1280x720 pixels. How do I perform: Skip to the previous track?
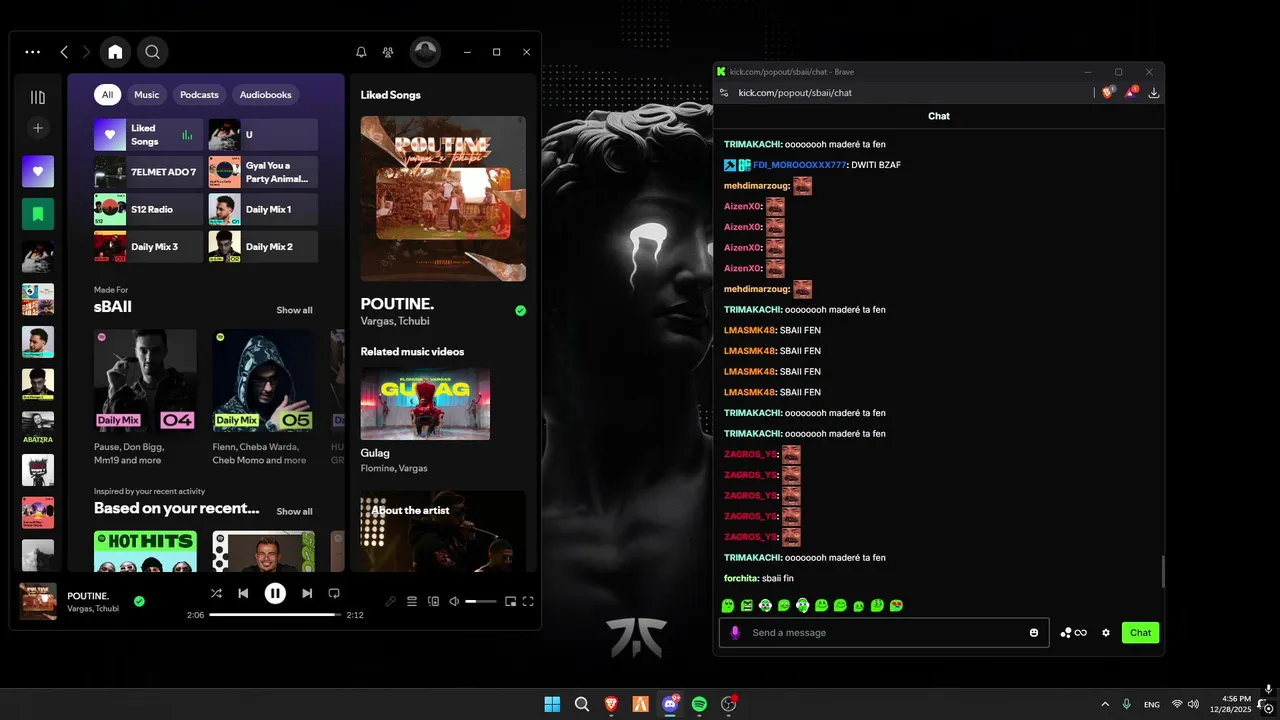[x=243, y=593]
